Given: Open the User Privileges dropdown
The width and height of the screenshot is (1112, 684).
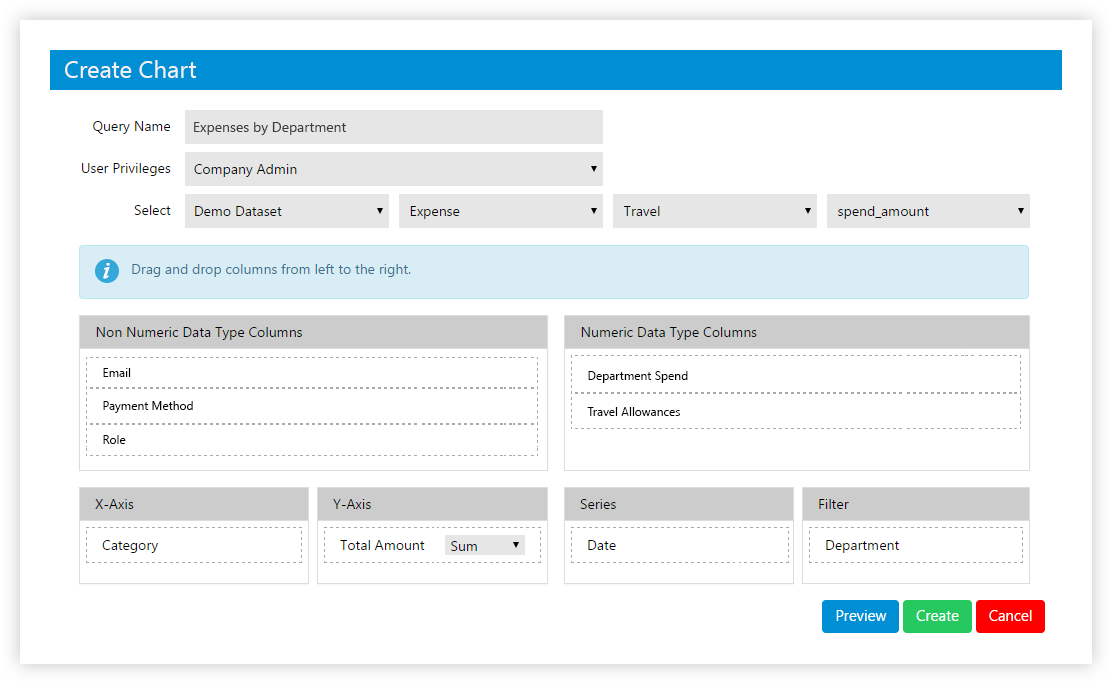Looking at the screenshot, I should (393, 169).
